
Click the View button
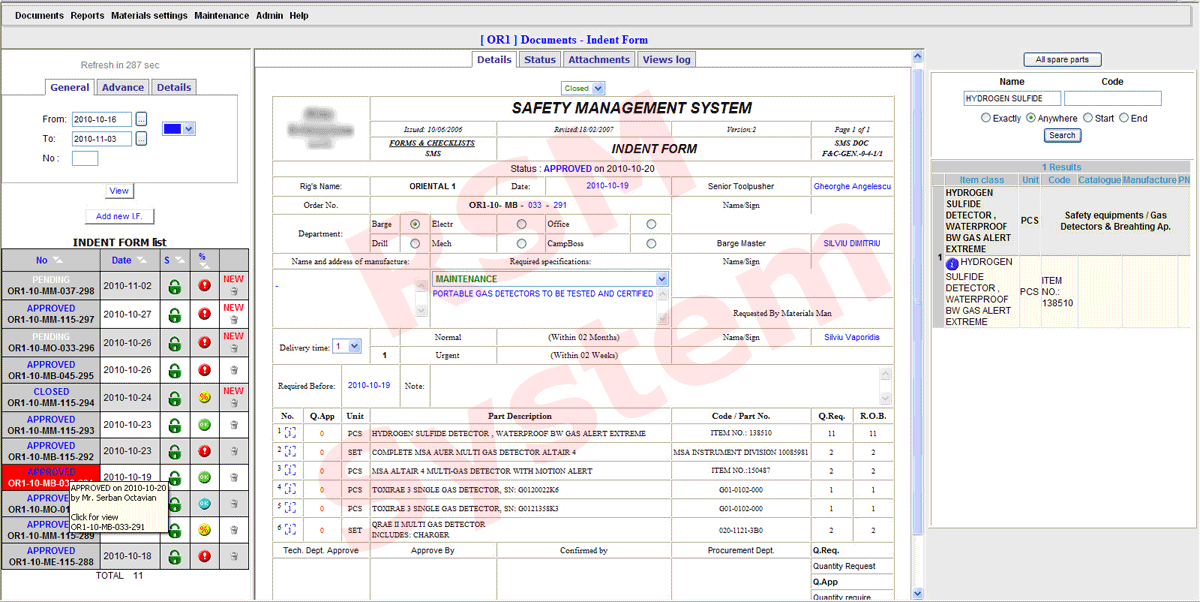coord(119,191)
